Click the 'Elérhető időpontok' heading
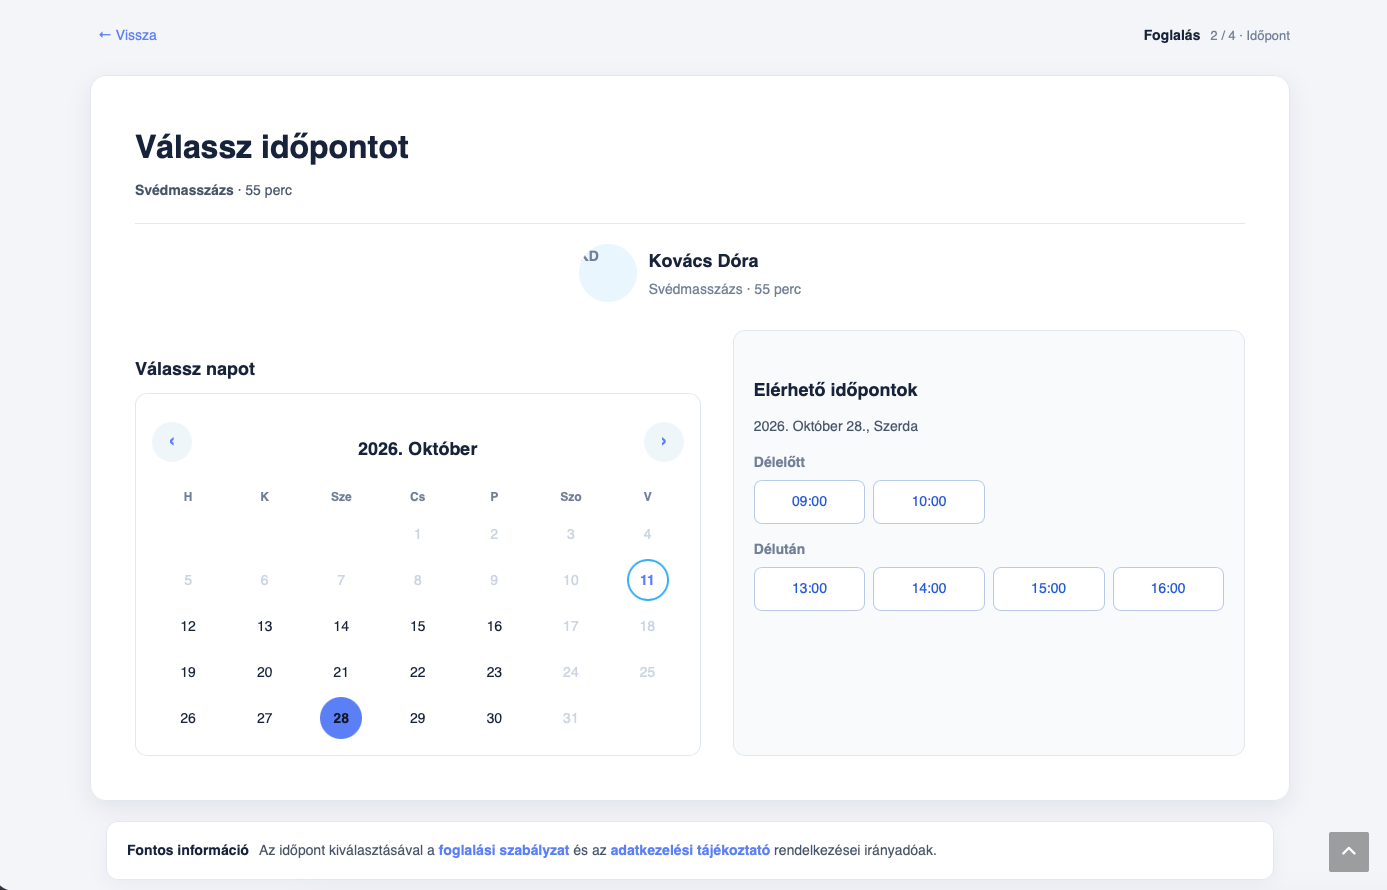This screenshot has width=1387, height=890. click(x=836, y=390)
